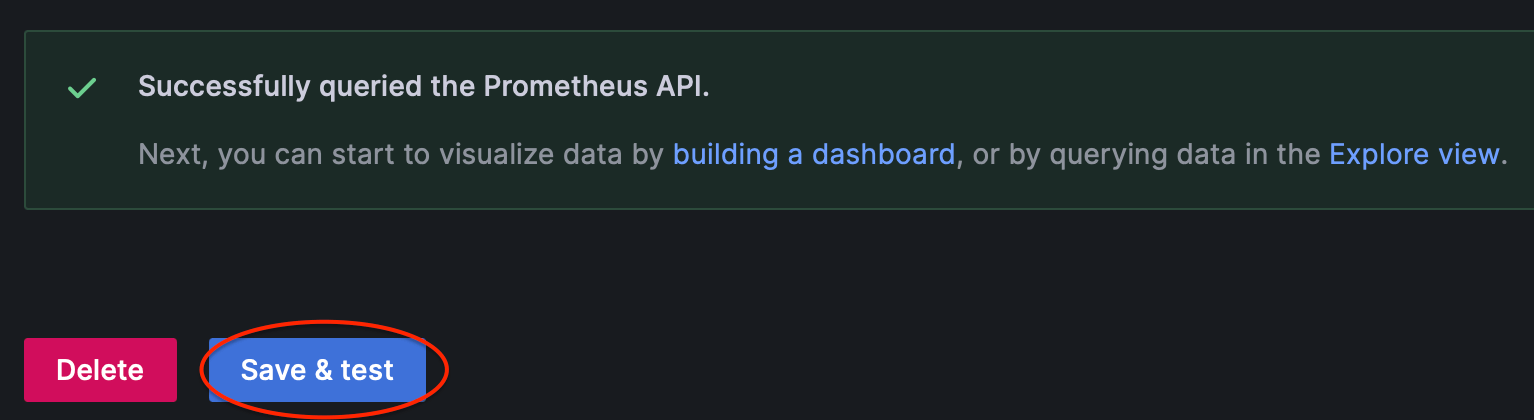Delete this Prometheus data source
Screen dimensions: 1534x420
pyautogui.click(x=100, y=370)
